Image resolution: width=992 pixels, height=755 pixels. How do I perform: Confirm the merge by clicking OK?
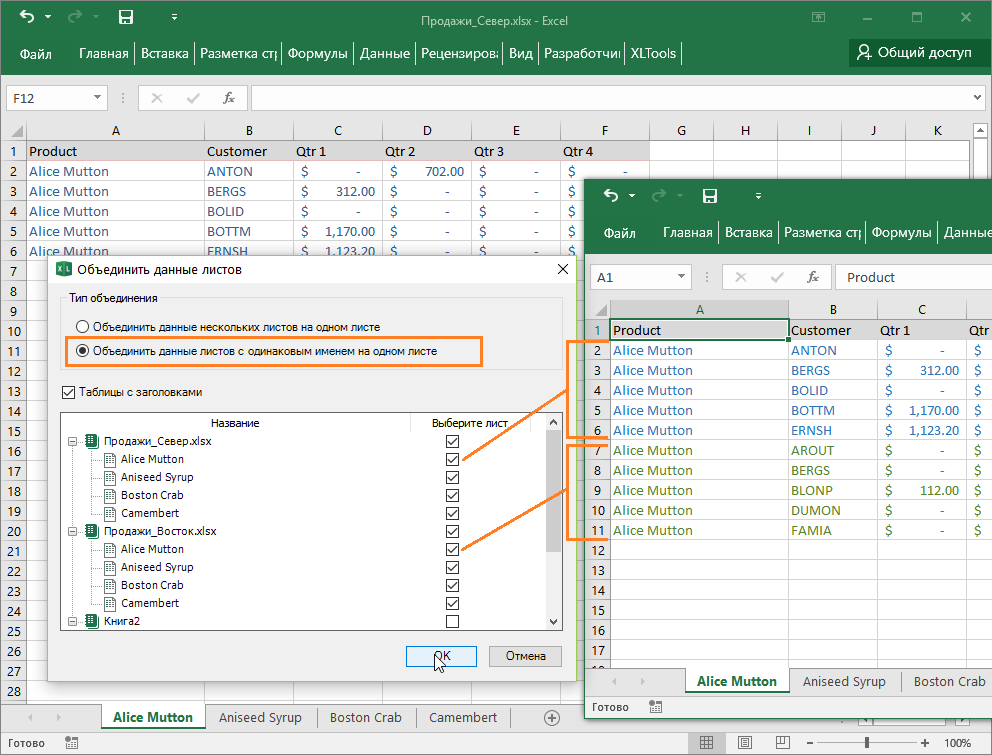[x=440, y=656]
